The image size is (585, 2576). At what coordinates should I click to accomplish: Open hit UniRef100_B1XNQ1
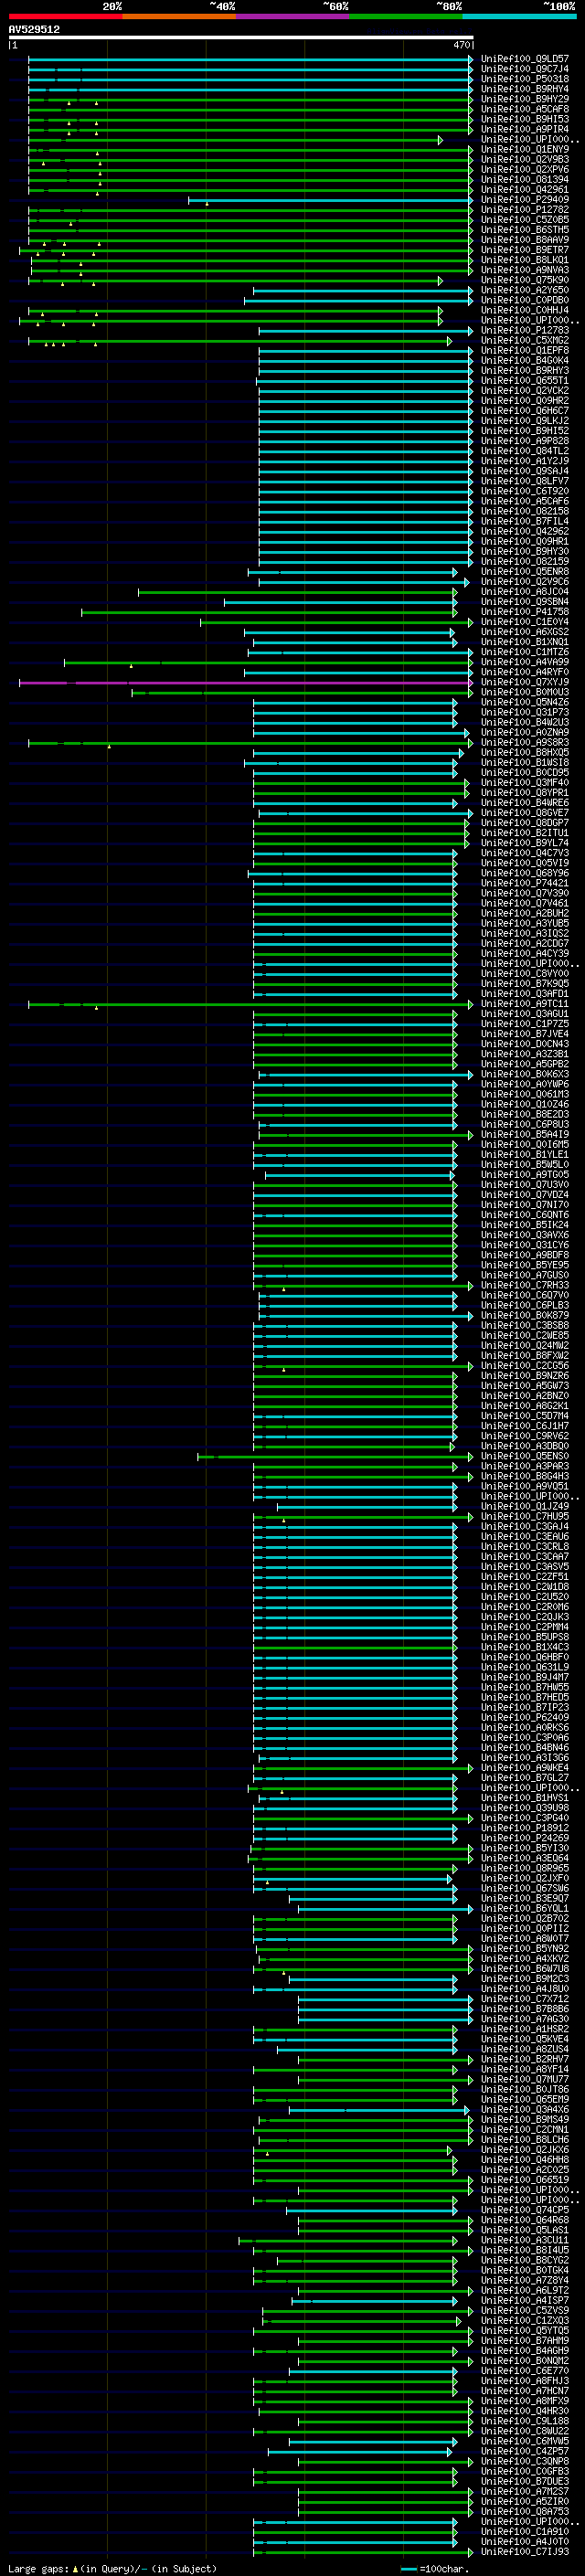coord(525,643)
